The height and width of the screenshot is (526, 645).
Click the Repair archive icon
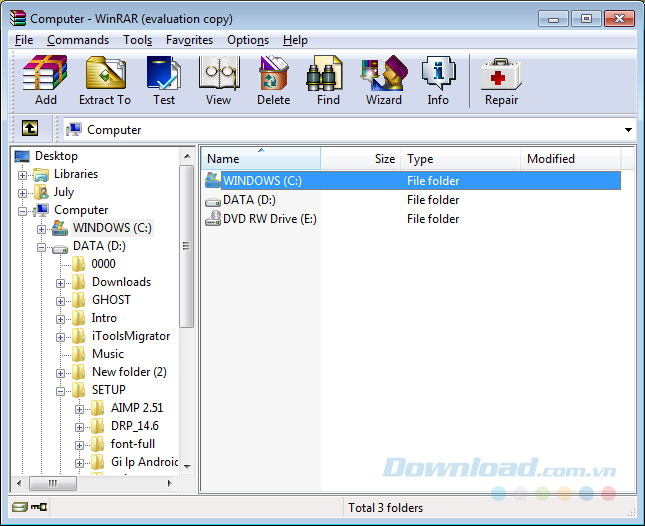click(501, 80)
